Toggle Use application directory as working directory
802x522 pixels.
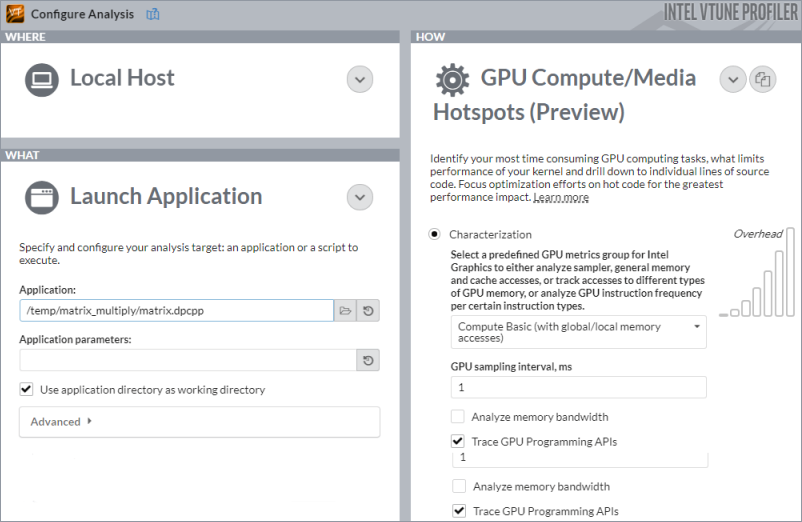[26, 389]
